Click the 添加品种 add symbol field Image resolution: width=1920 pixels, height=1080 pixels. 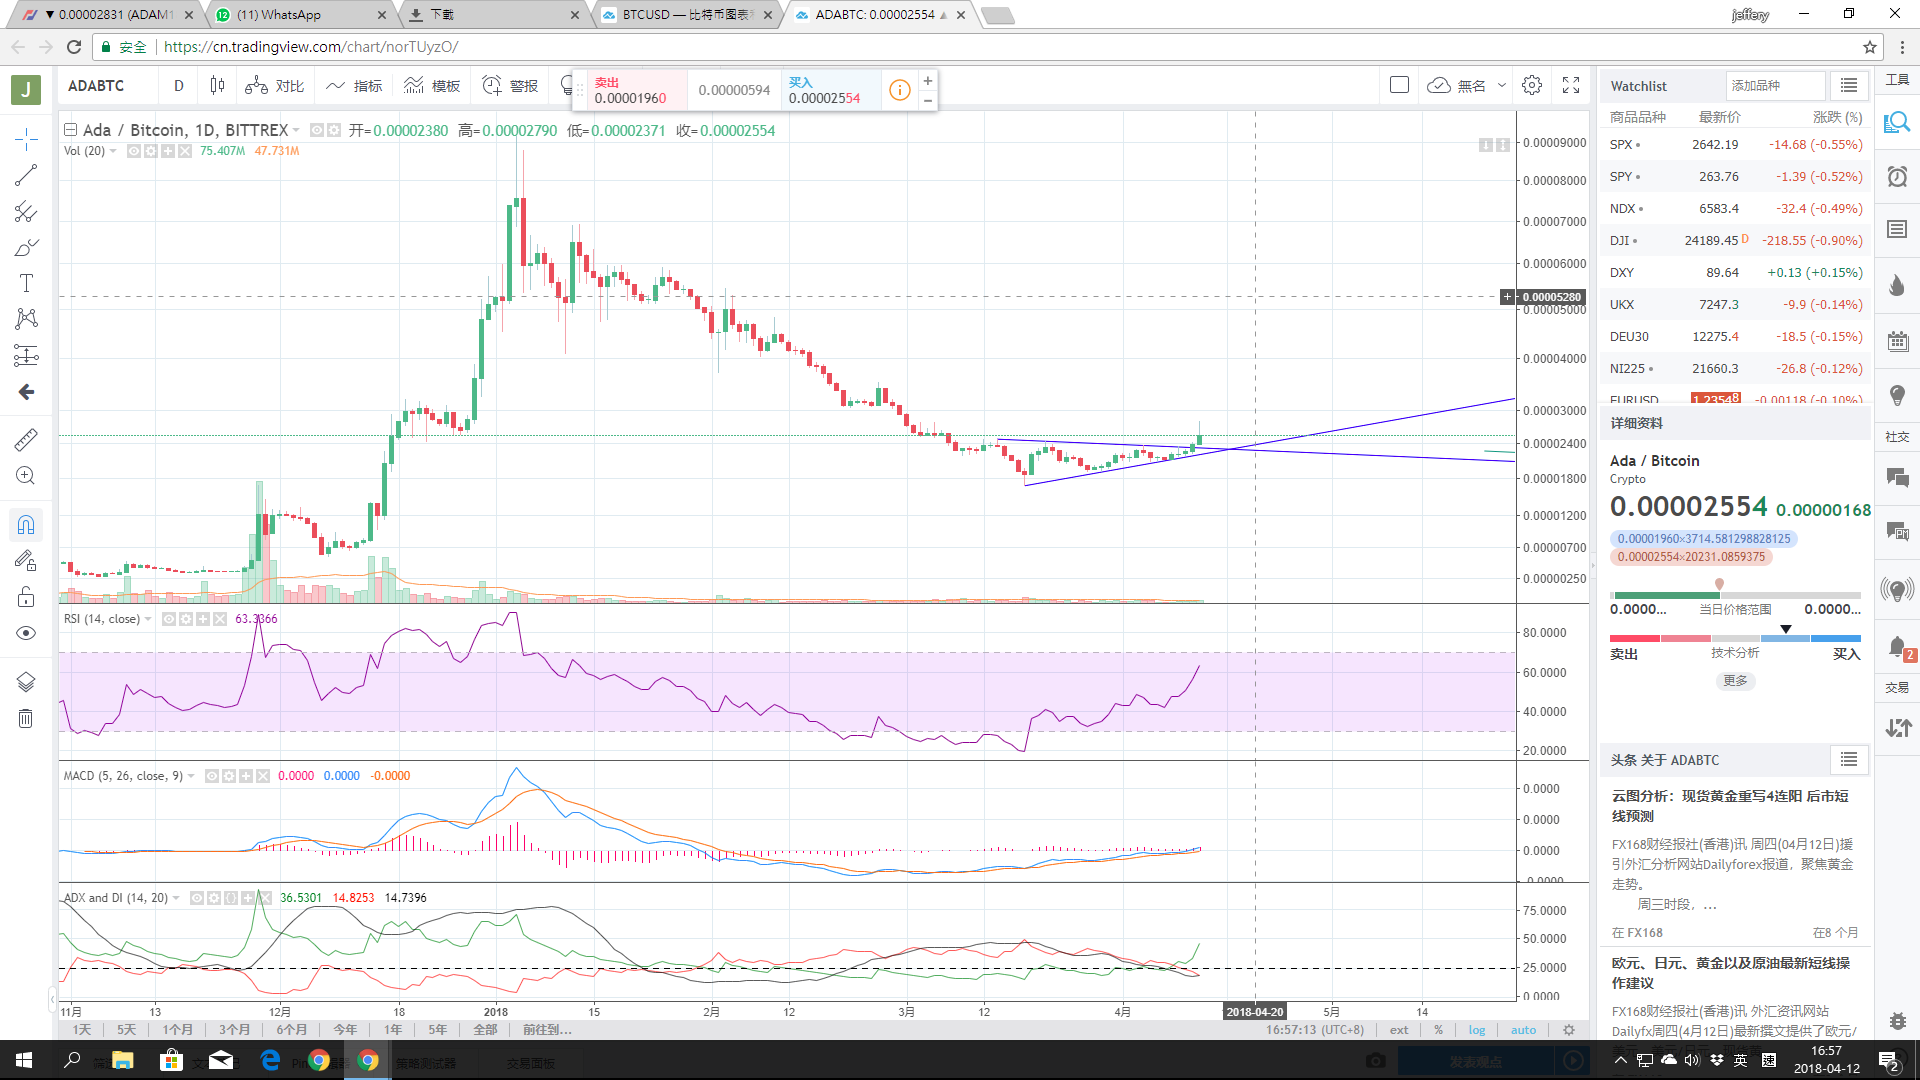1775,86
